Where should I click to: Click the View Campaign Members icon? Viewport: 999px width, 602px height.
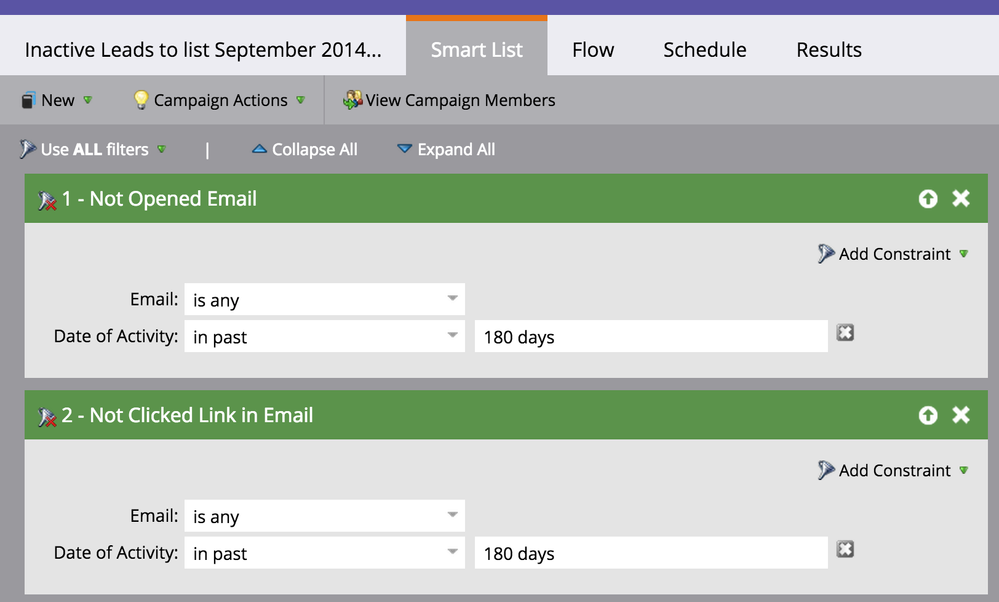click(x=352, y=100)
